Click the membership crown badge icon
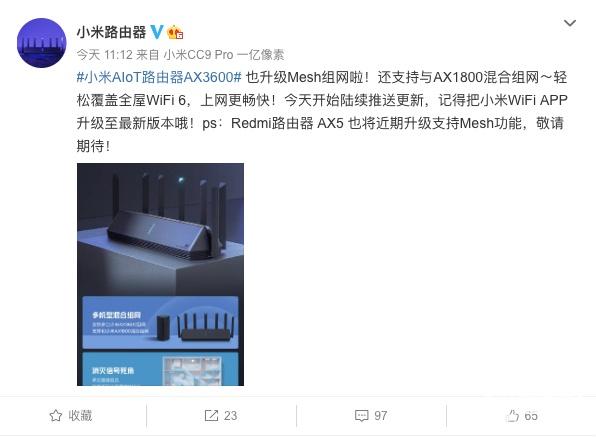Viewport: 596px width, 437px height. pyautogui.click(x=175, y=32)
